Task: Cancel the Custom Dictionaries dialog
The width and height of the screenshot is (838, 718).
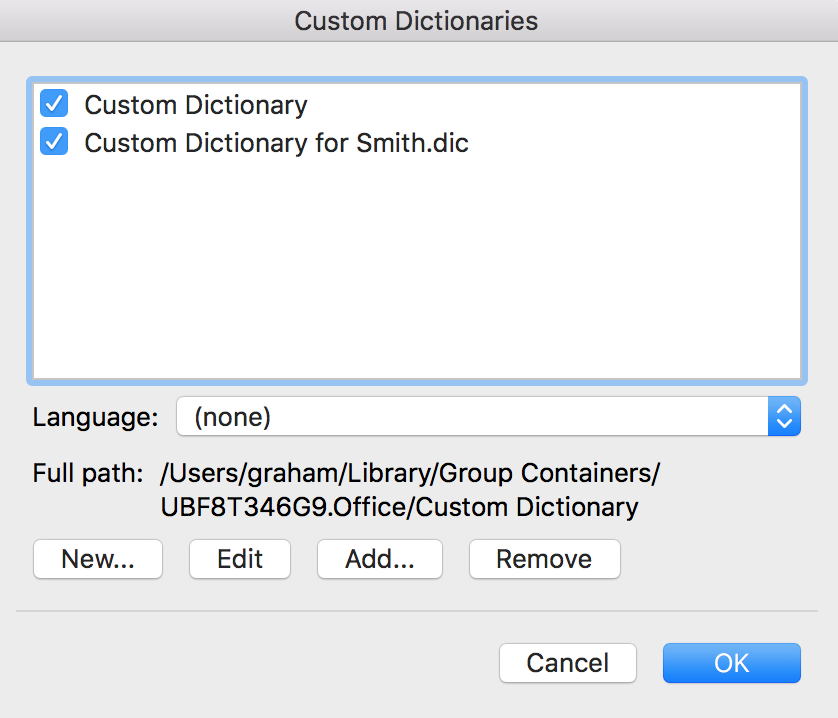Action: coord(568,663)
